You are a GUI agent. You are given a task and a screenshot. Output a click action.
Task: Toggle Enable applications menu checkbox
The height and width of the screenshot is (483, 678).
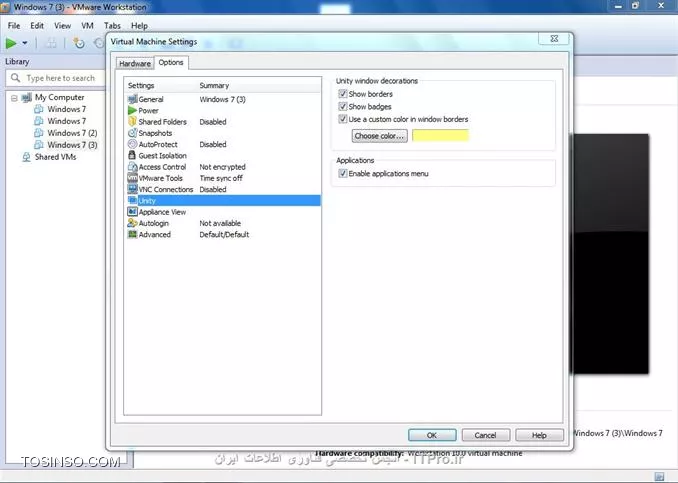coord(342,173)
